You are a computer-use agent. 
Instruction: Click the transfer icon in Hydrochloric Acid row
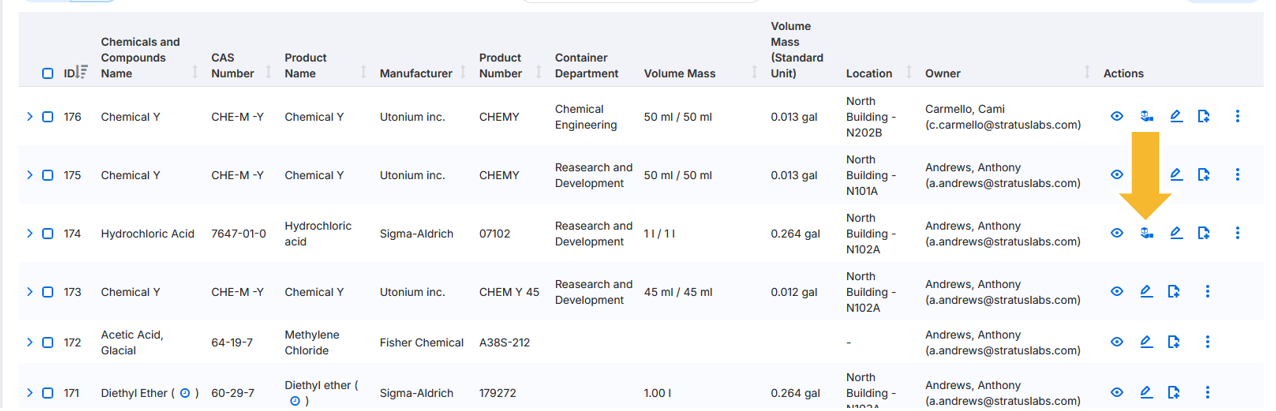(x=1147, y=233)
